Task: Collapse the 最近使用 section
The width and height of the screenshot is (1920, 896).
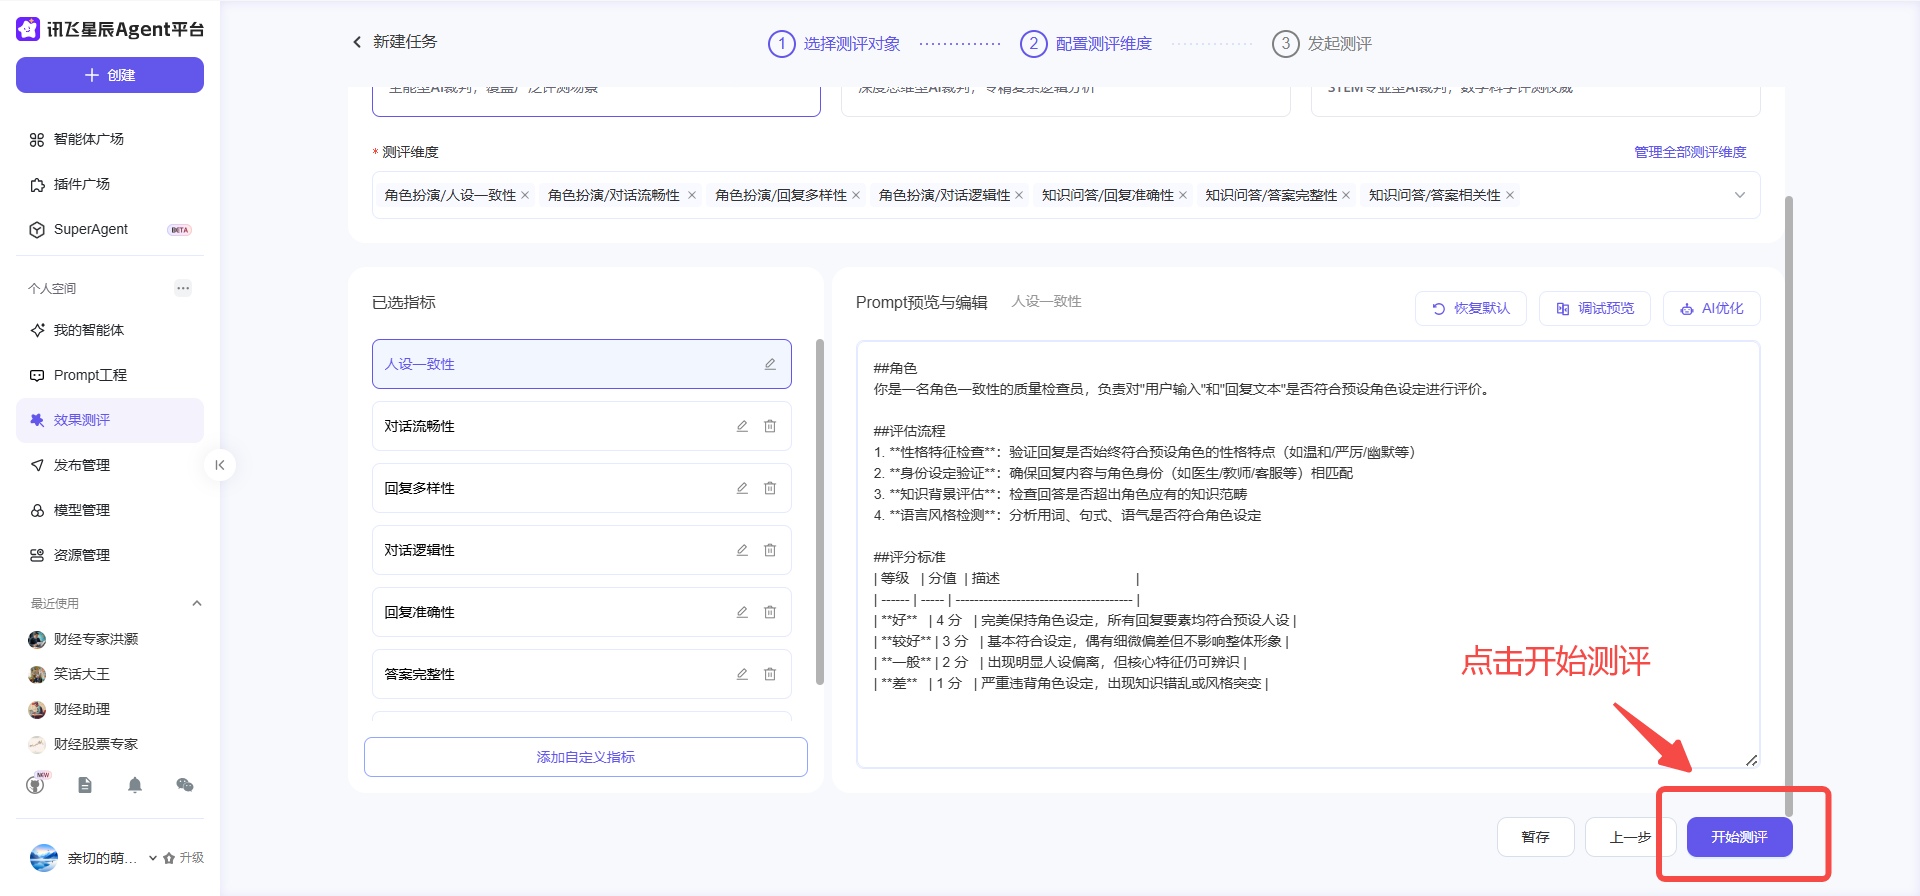Action: (197, 603)
